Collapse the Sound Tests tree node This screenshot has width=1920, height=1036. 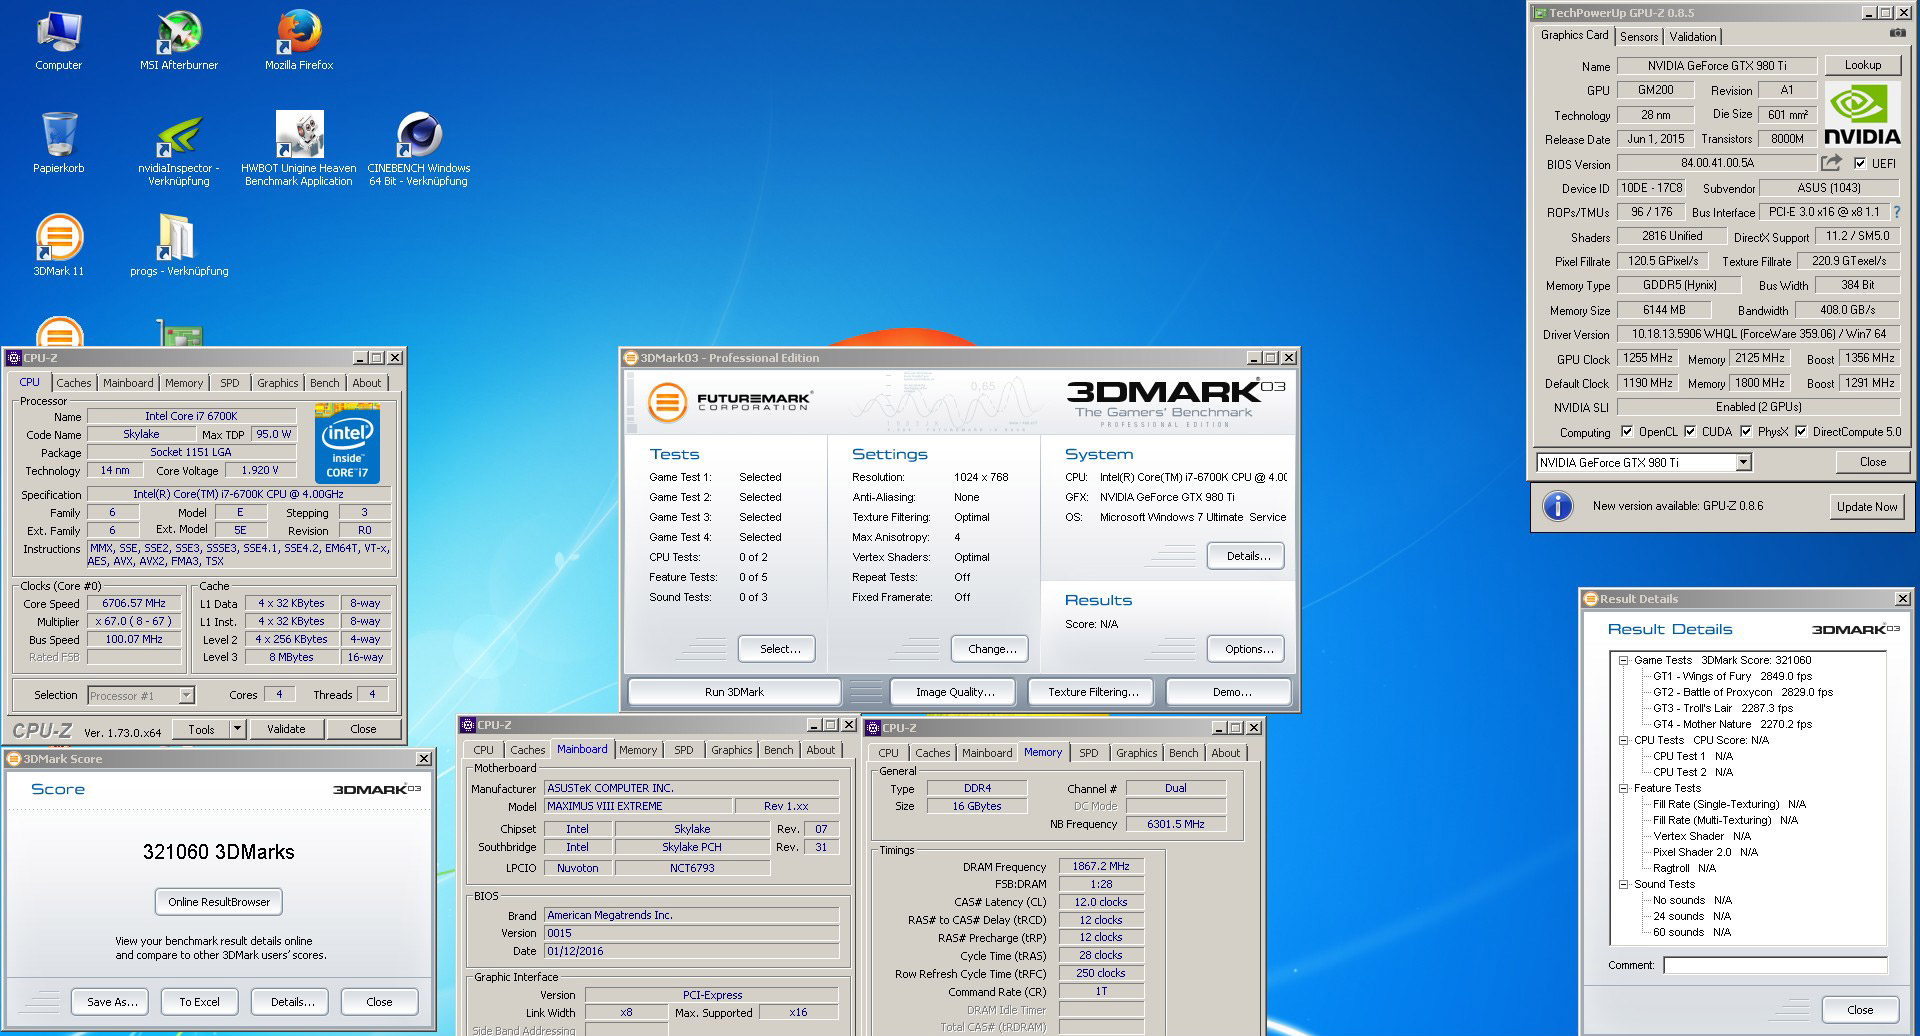1624,884
